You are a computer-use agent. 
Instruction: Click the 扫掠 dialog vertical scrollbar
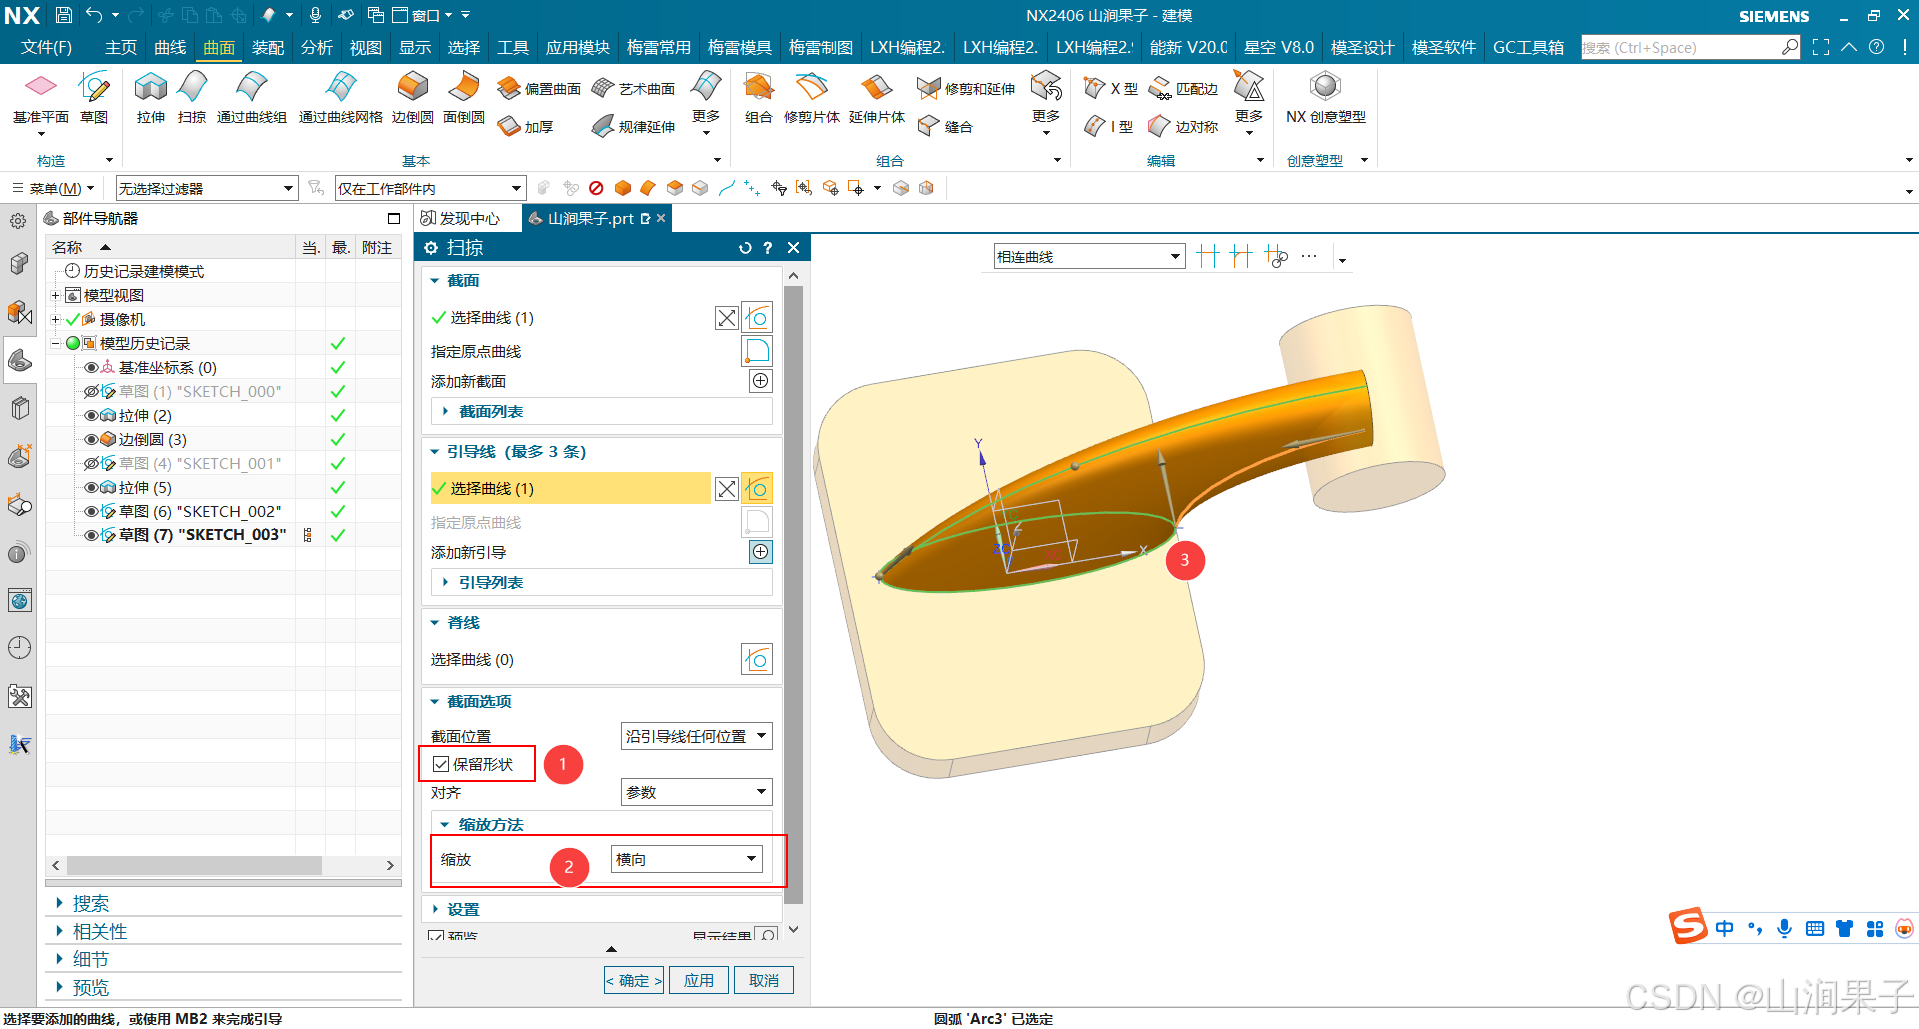click(x=794, y=594)
